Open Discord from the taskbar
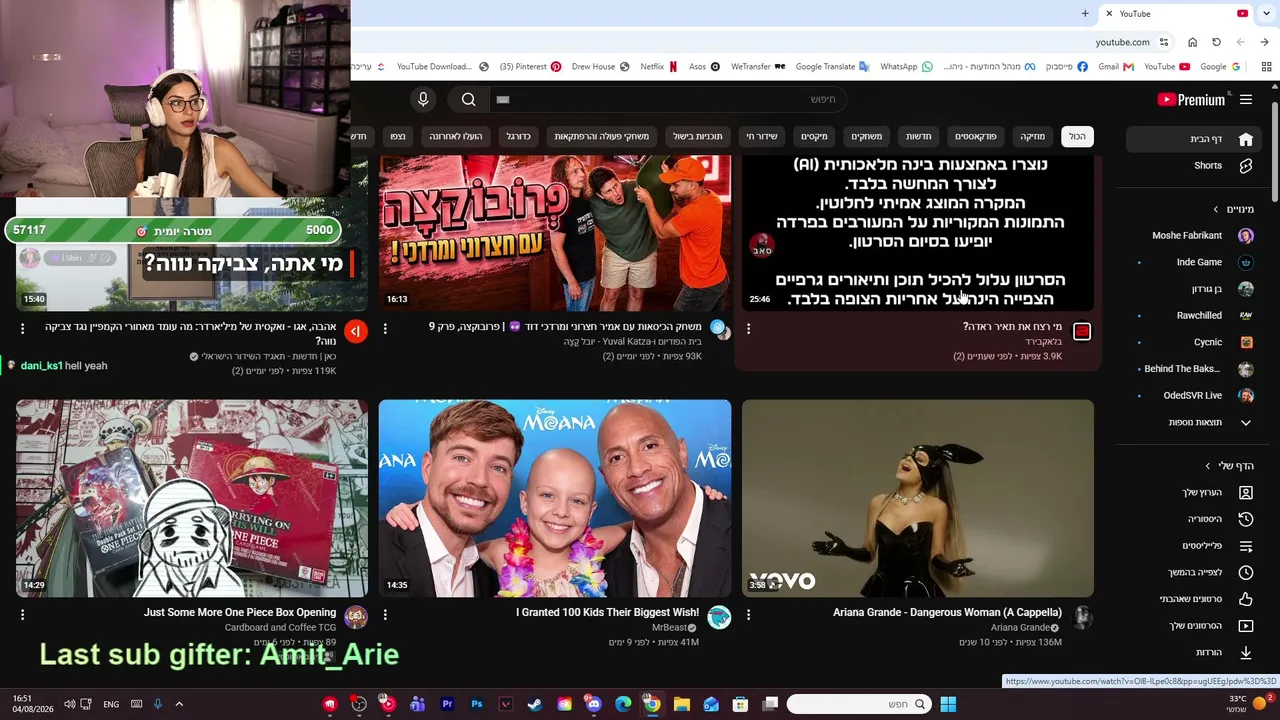1280x720 pixels. click(x=593, y=704)
